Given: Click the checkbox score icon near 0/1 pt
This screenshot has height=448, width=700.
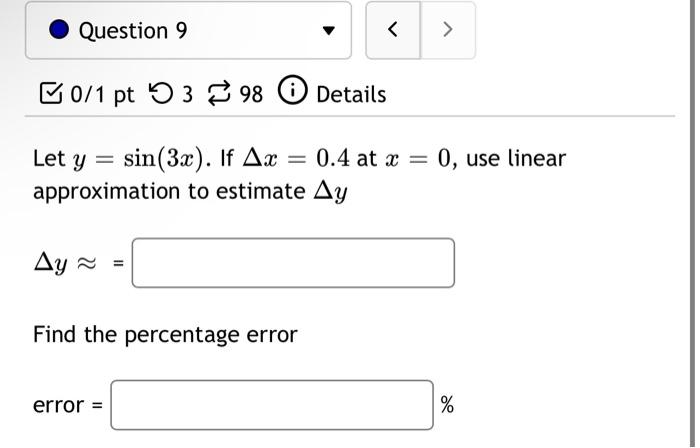Looking at the screenshot, I should (x=51, y=93).
